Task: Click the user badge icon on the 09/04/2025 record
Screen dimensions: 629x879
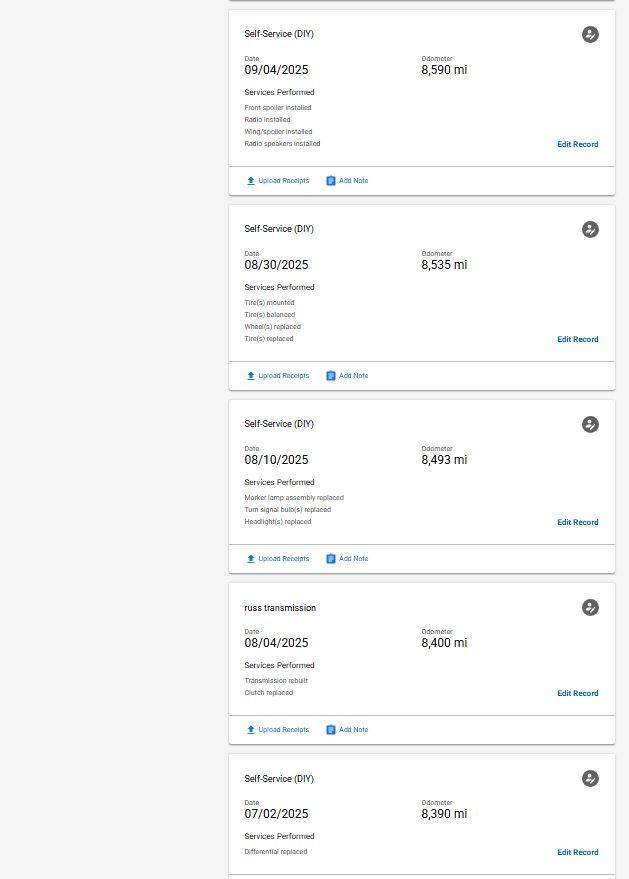Action: [590, 35]
